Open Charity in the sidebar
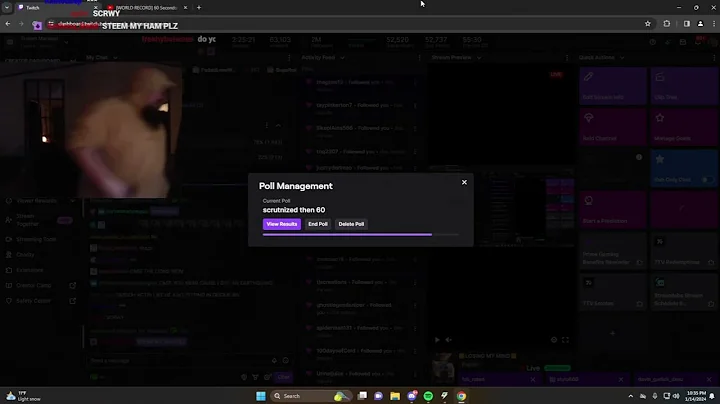 coord(40,255)
